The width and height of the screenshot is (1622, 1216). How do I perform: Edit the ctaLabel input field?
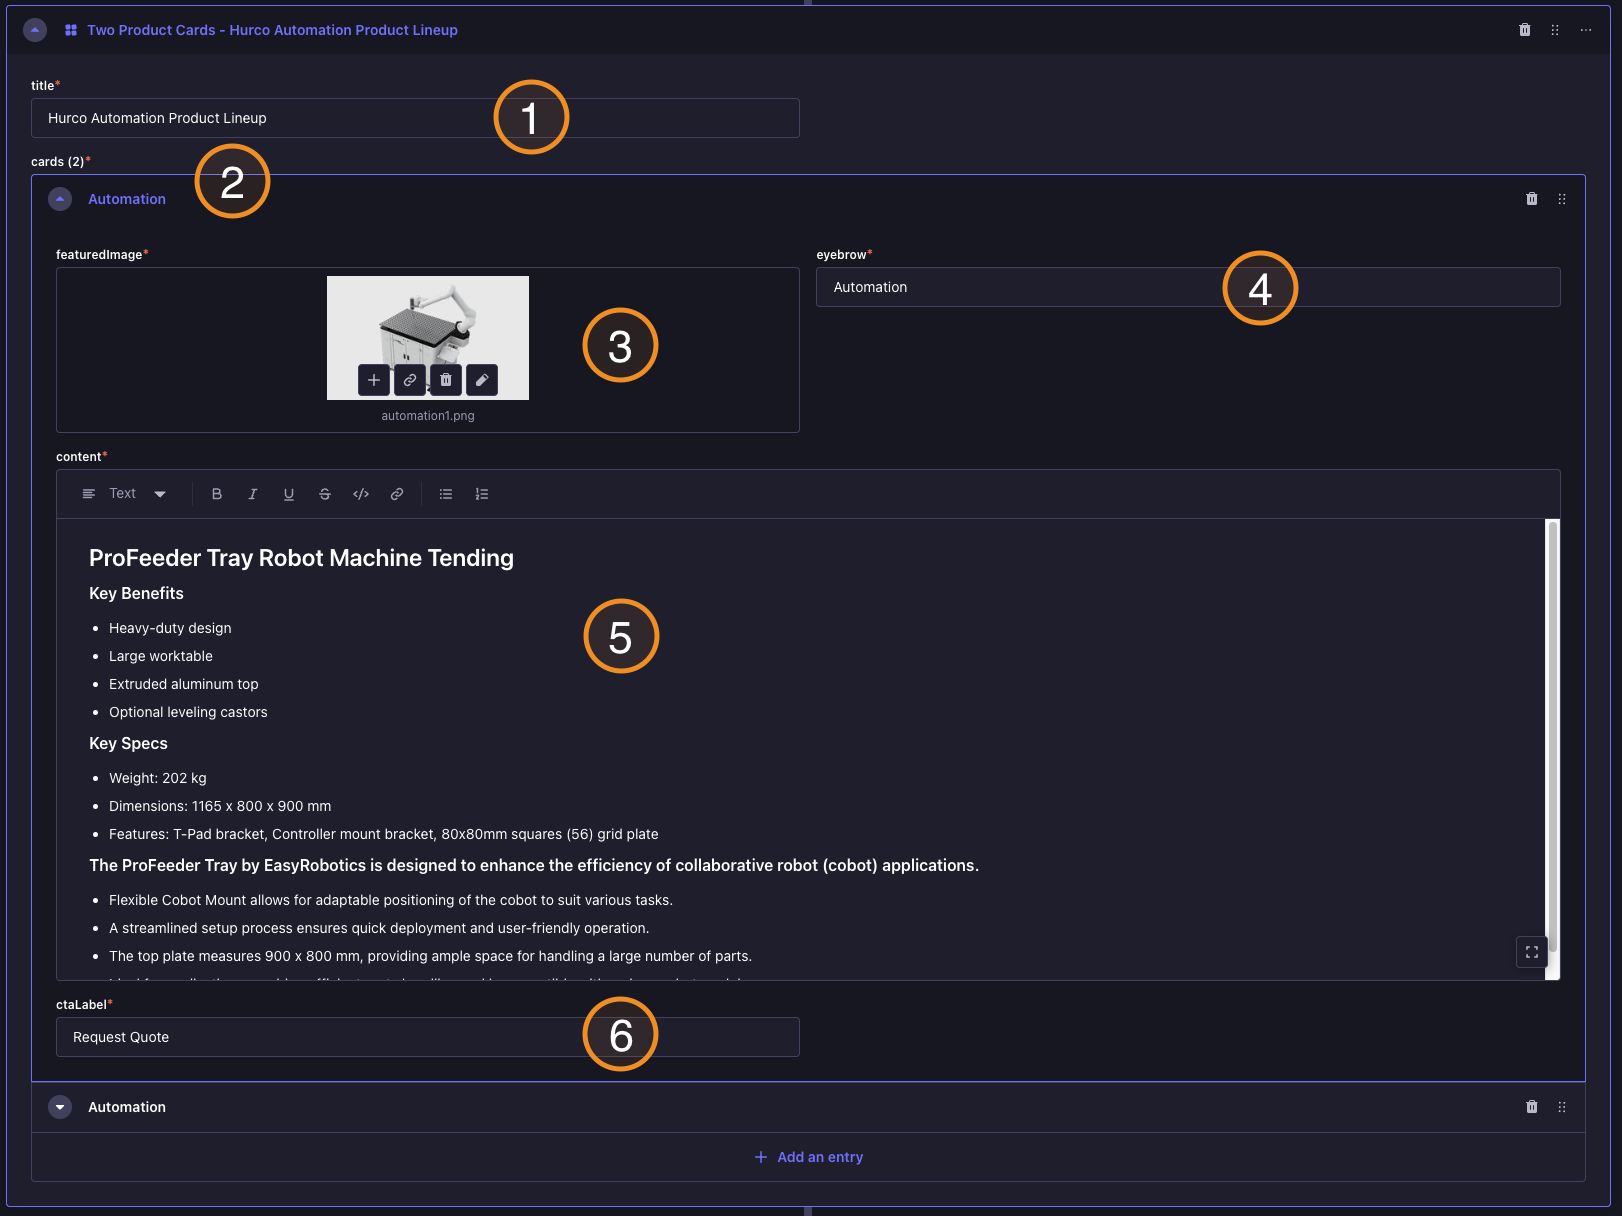pyautogui.click(x=428, y=1037)
